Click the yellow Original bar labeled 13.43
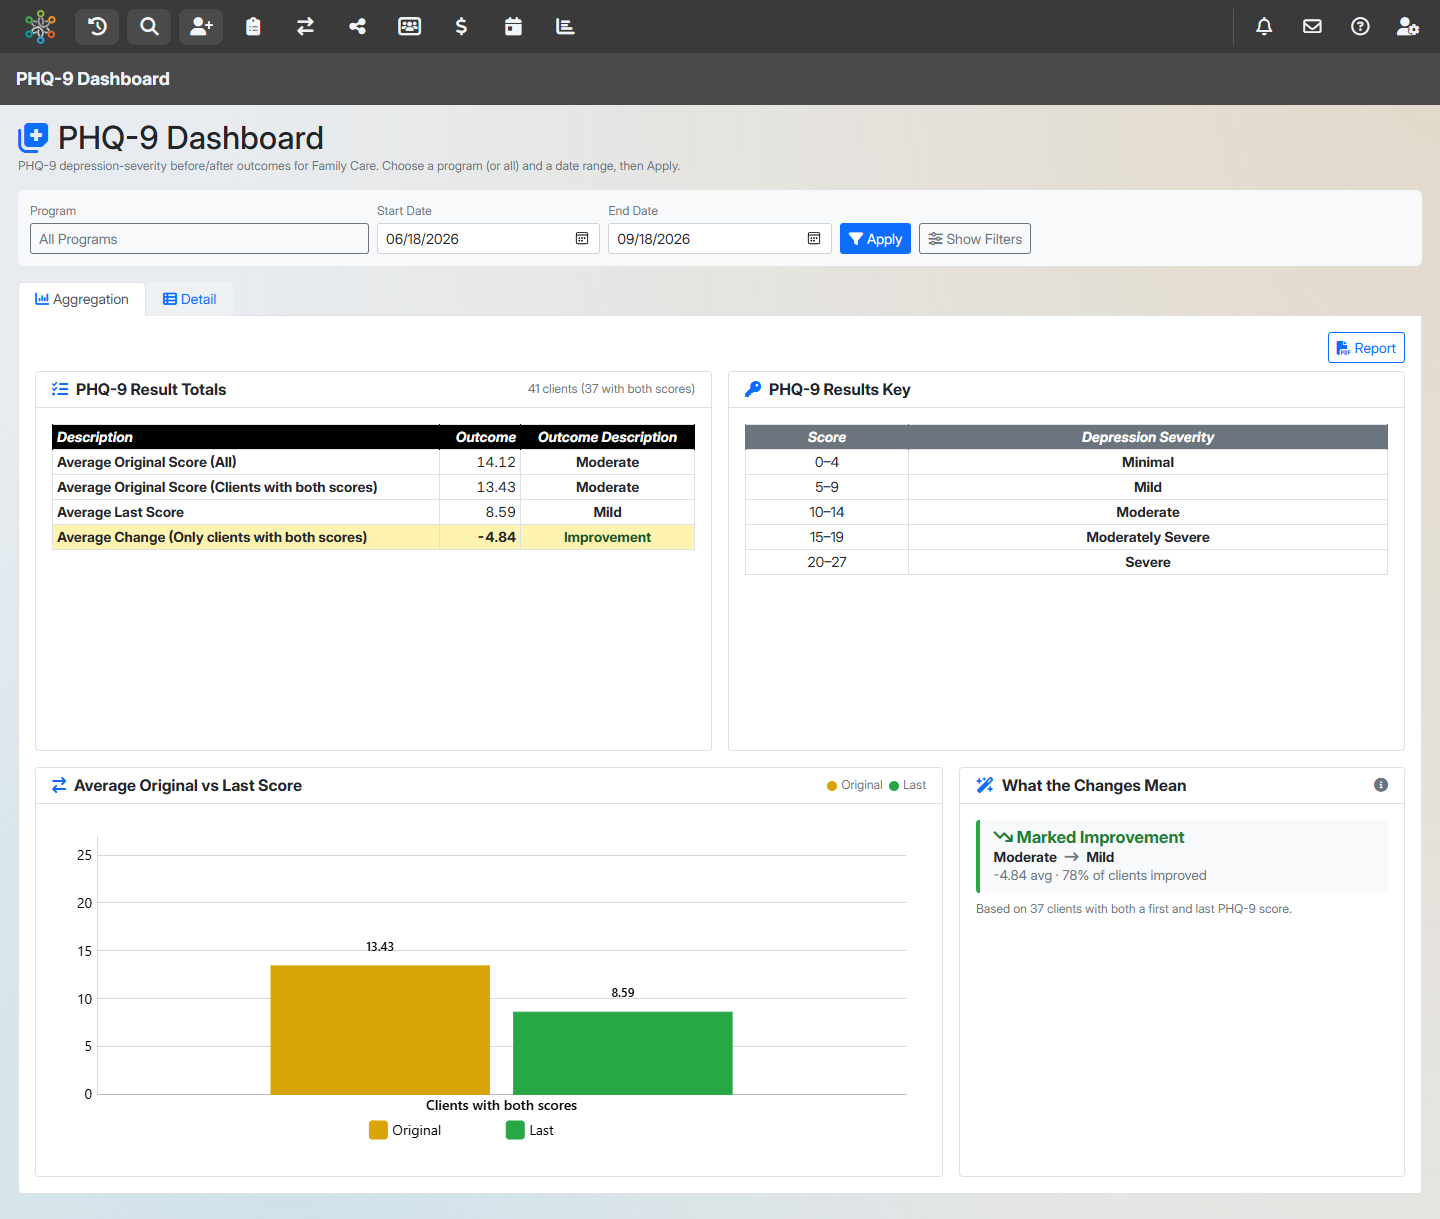 tap(380, 1030)
